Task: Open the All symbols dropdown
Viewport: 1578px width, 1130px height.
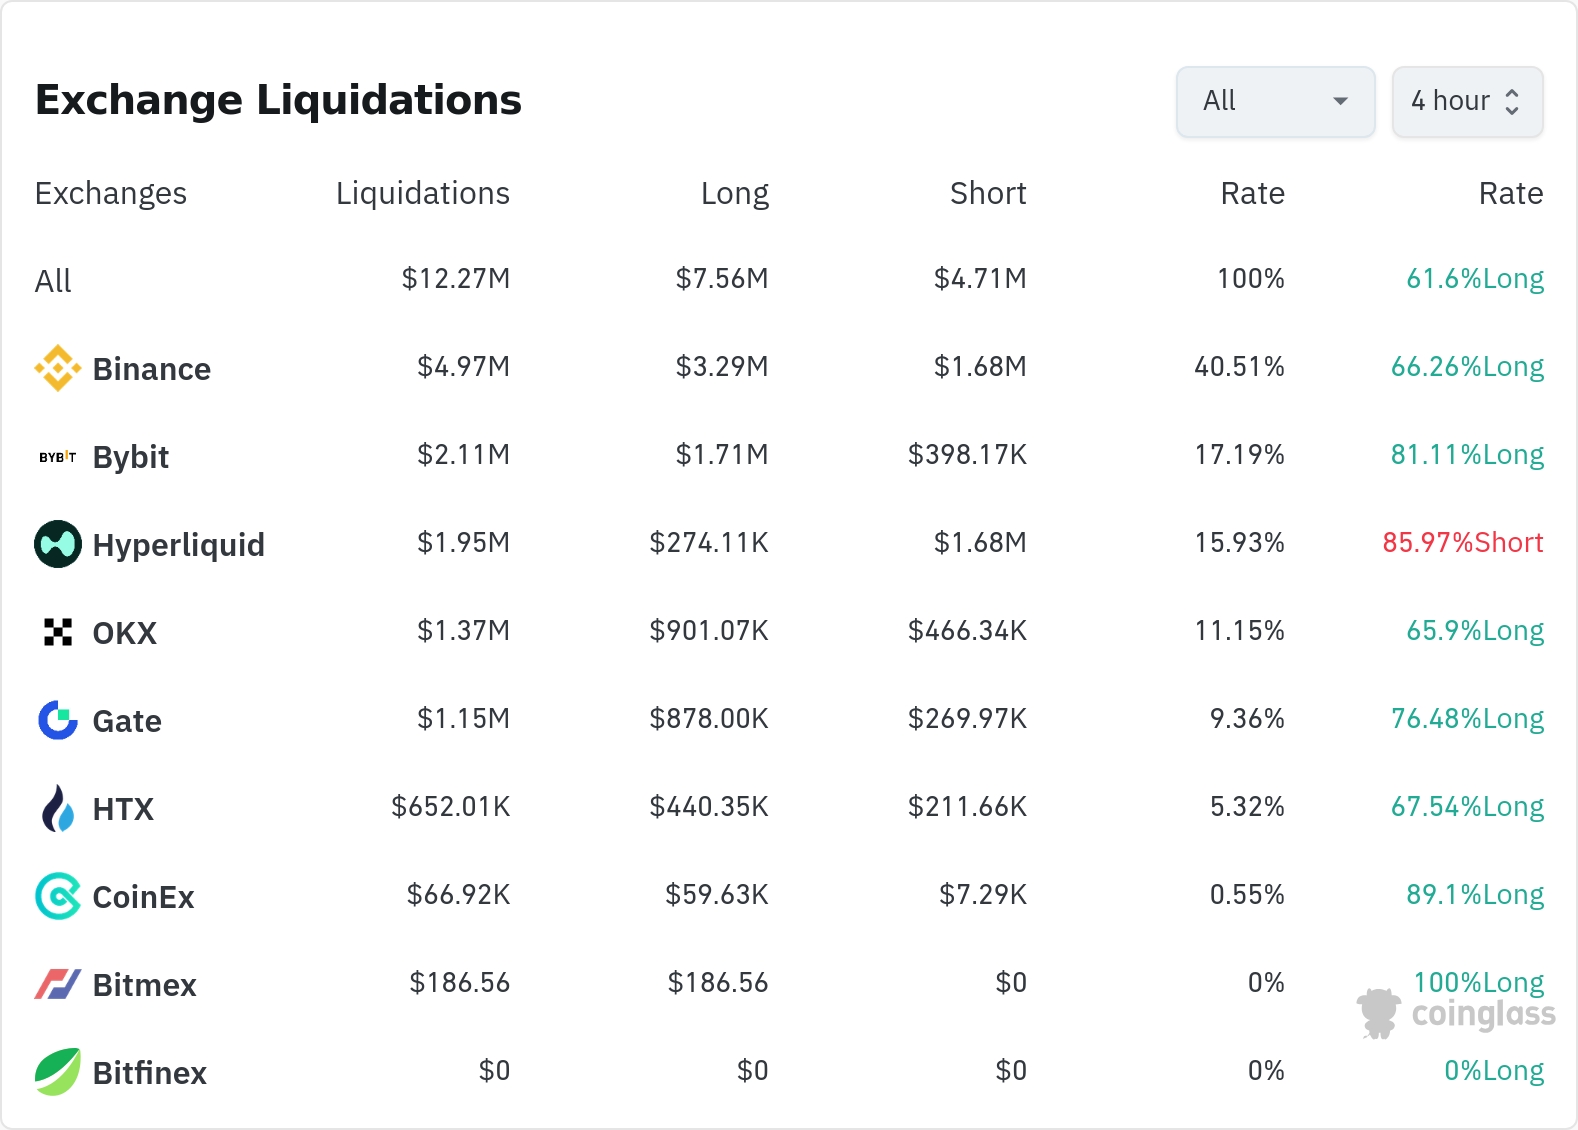Action: tap(1275, 101)
